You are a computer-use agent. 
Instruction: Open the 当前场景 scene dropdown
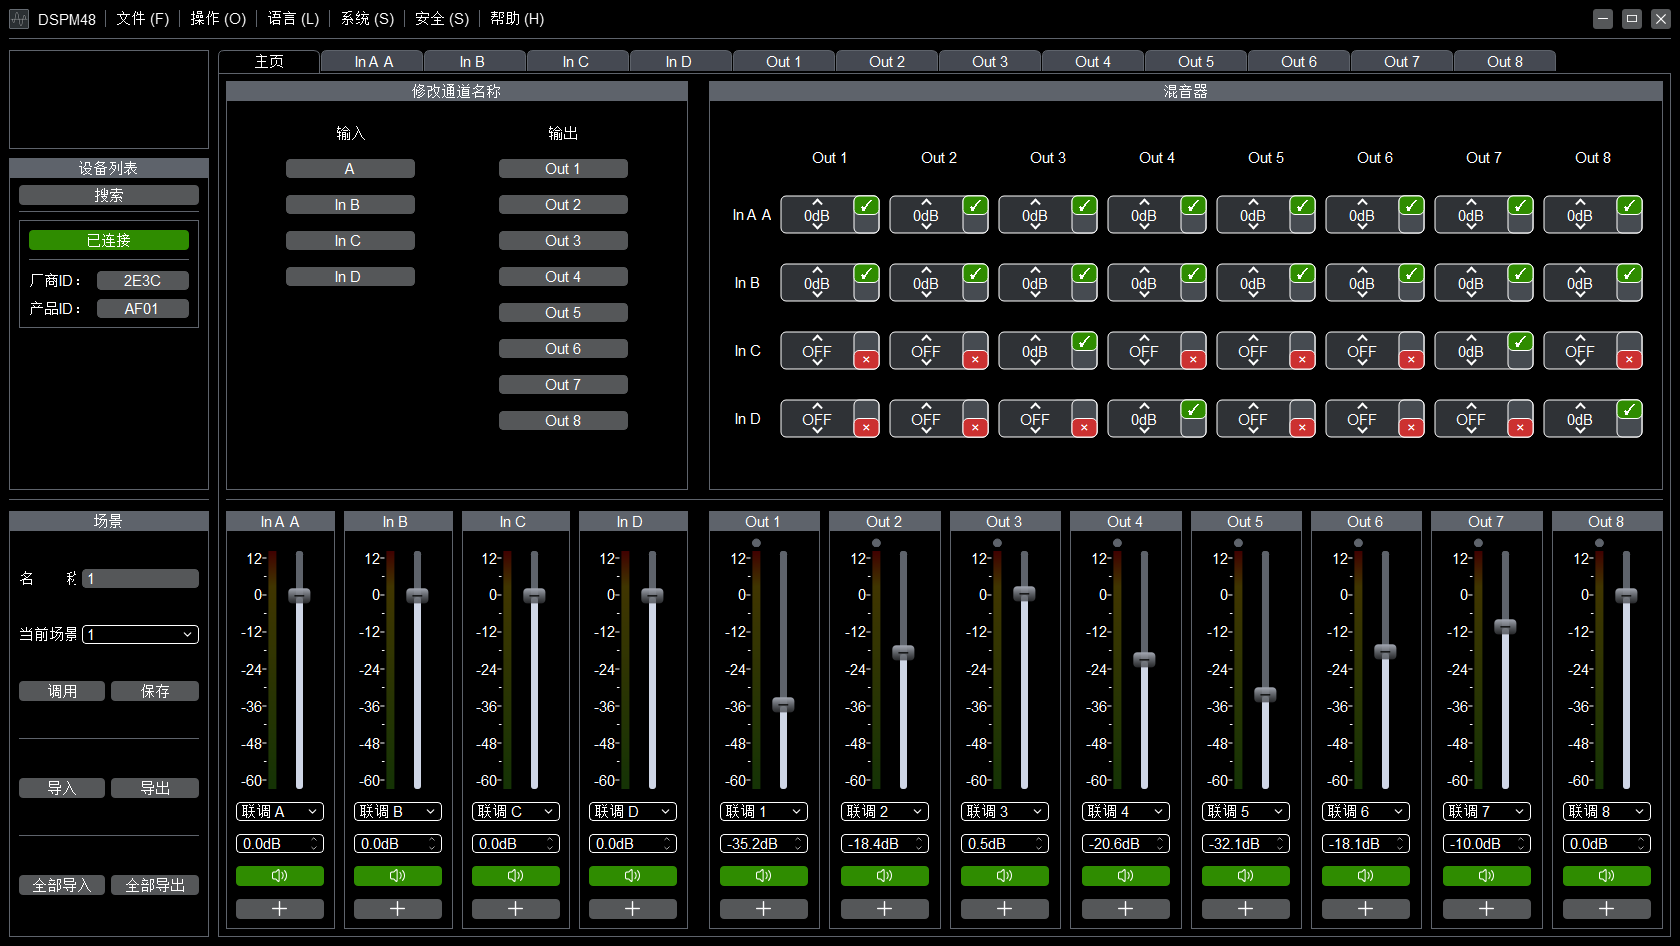139,634
